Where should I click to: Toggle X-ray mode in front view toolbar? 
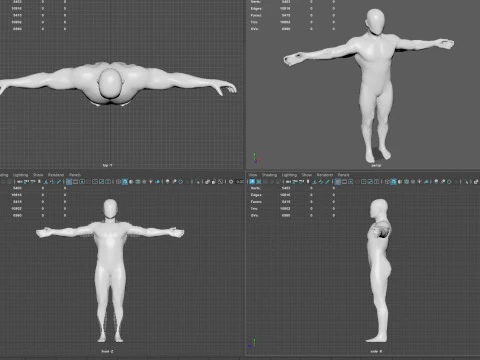[207, 182]
